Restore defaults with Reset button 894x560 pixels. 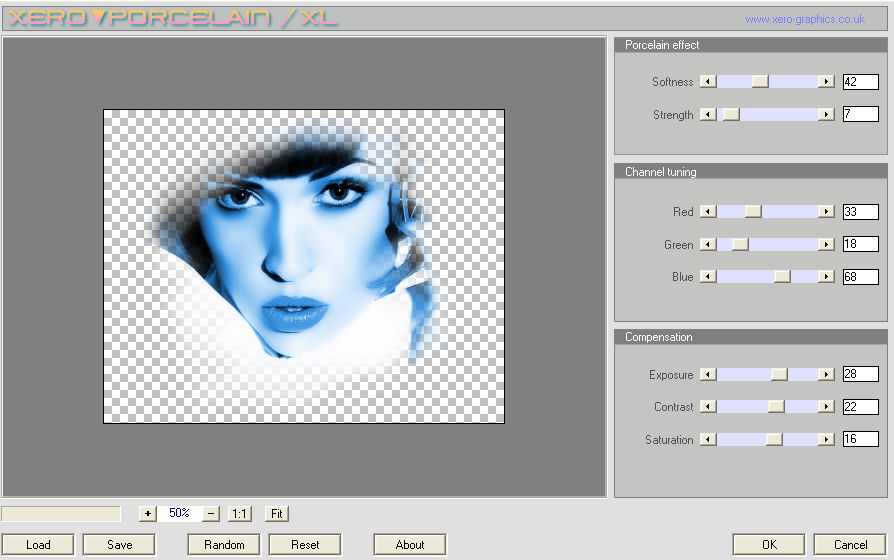point(305,545)
